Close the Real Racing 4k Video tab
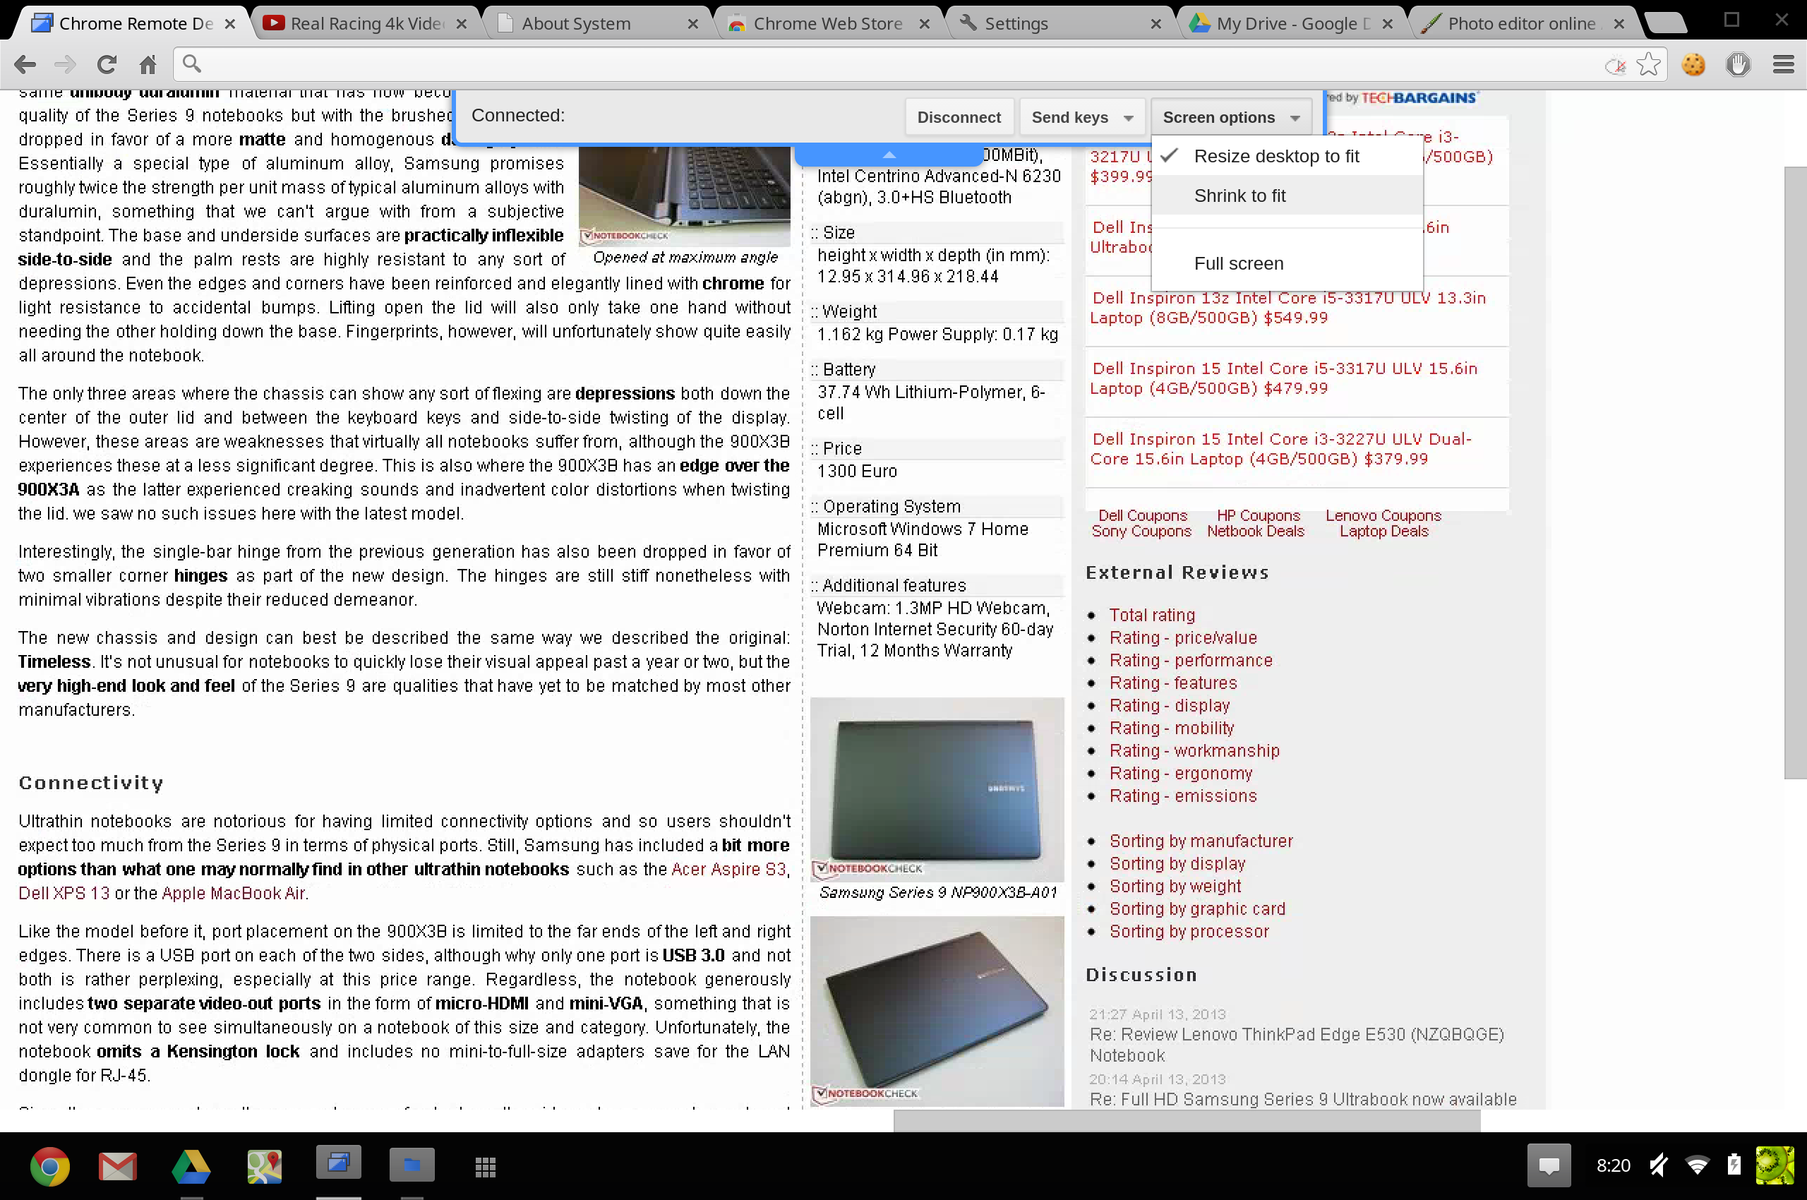 click(x=461, y=24)
